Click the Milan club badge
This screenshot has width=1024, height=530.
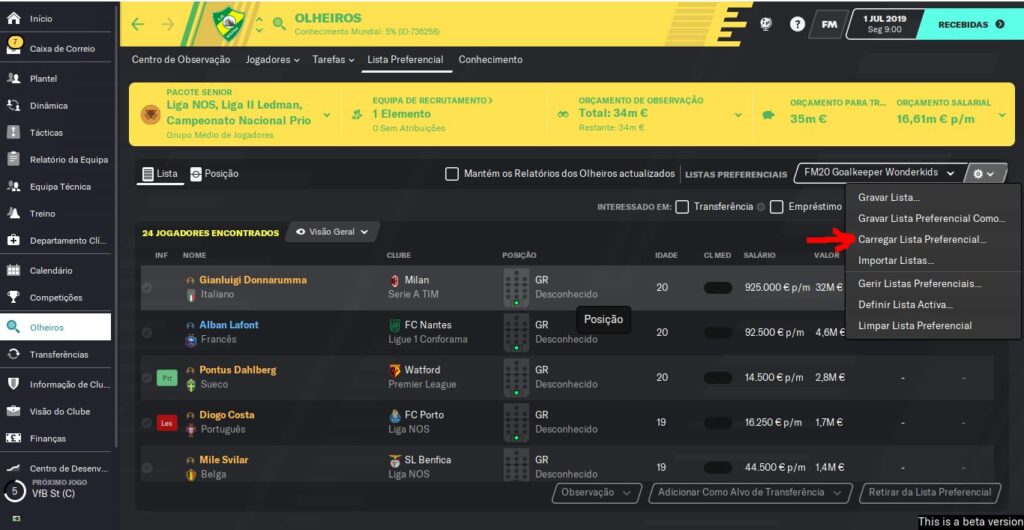click(395, 280)
